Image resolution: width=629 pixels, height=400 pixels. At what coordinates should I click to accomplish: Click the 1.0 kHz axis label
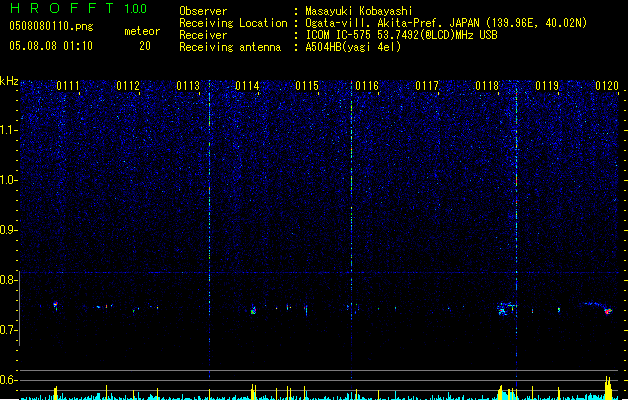point(8,180)
